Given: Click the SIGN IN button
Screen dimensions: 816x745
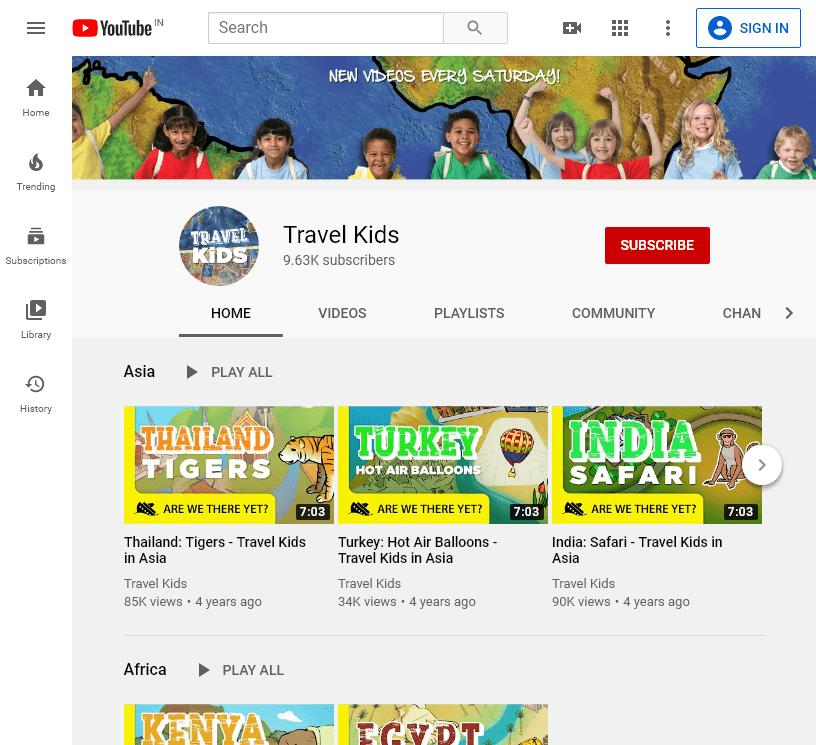Looking at the screenshot, I should 748,28.
